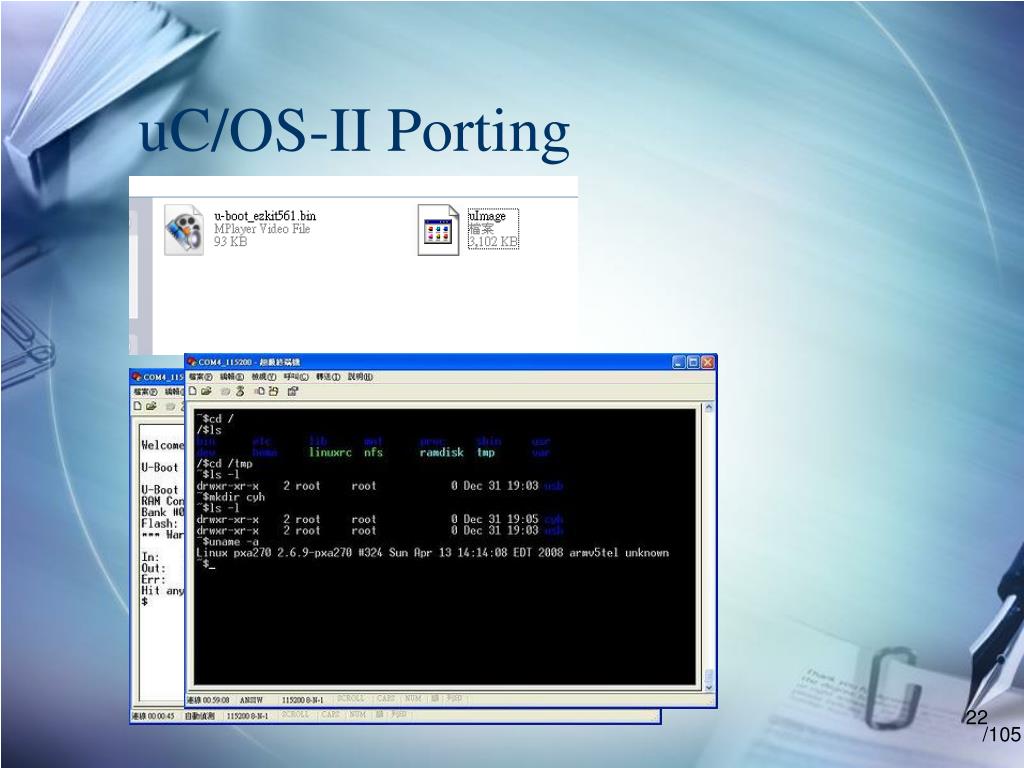Open the 轉送(T) menu in front window

(328, 377)
